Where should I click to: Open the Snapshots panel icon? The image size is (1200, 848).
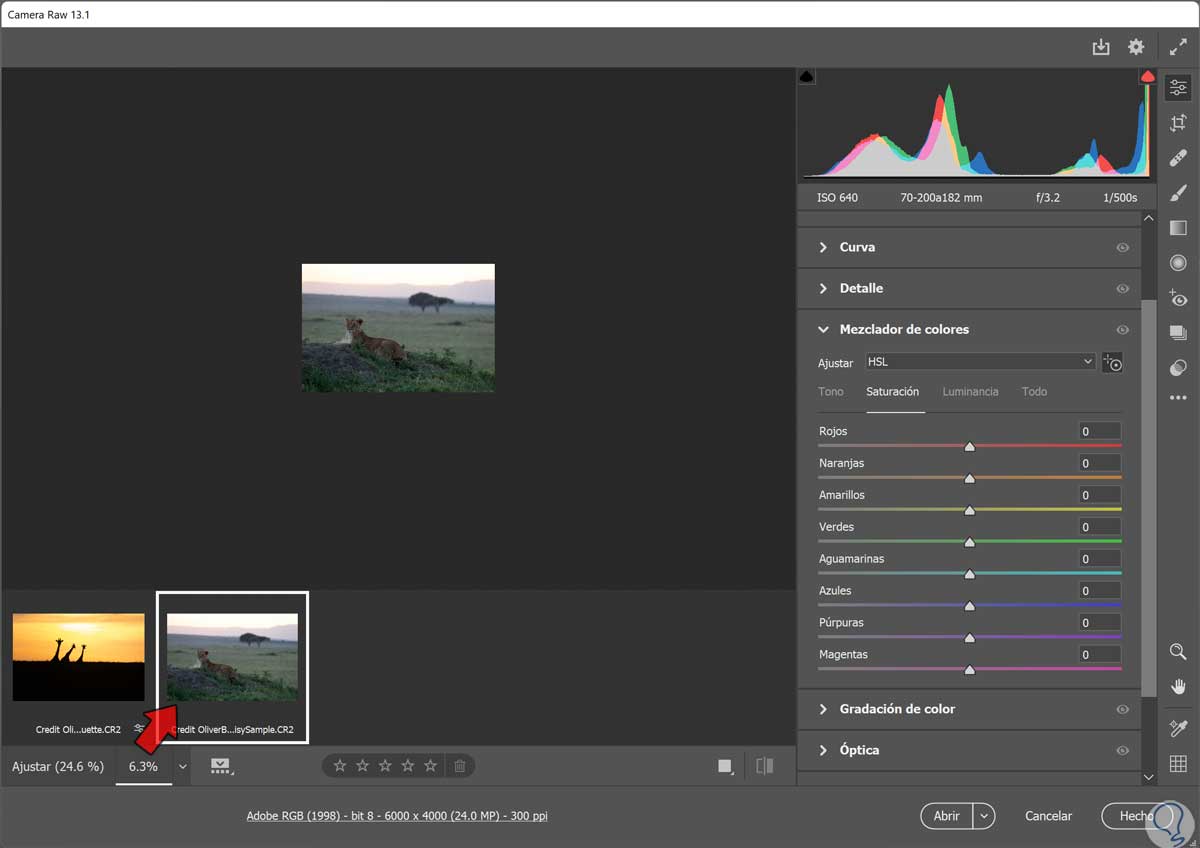pos(1178,333)
